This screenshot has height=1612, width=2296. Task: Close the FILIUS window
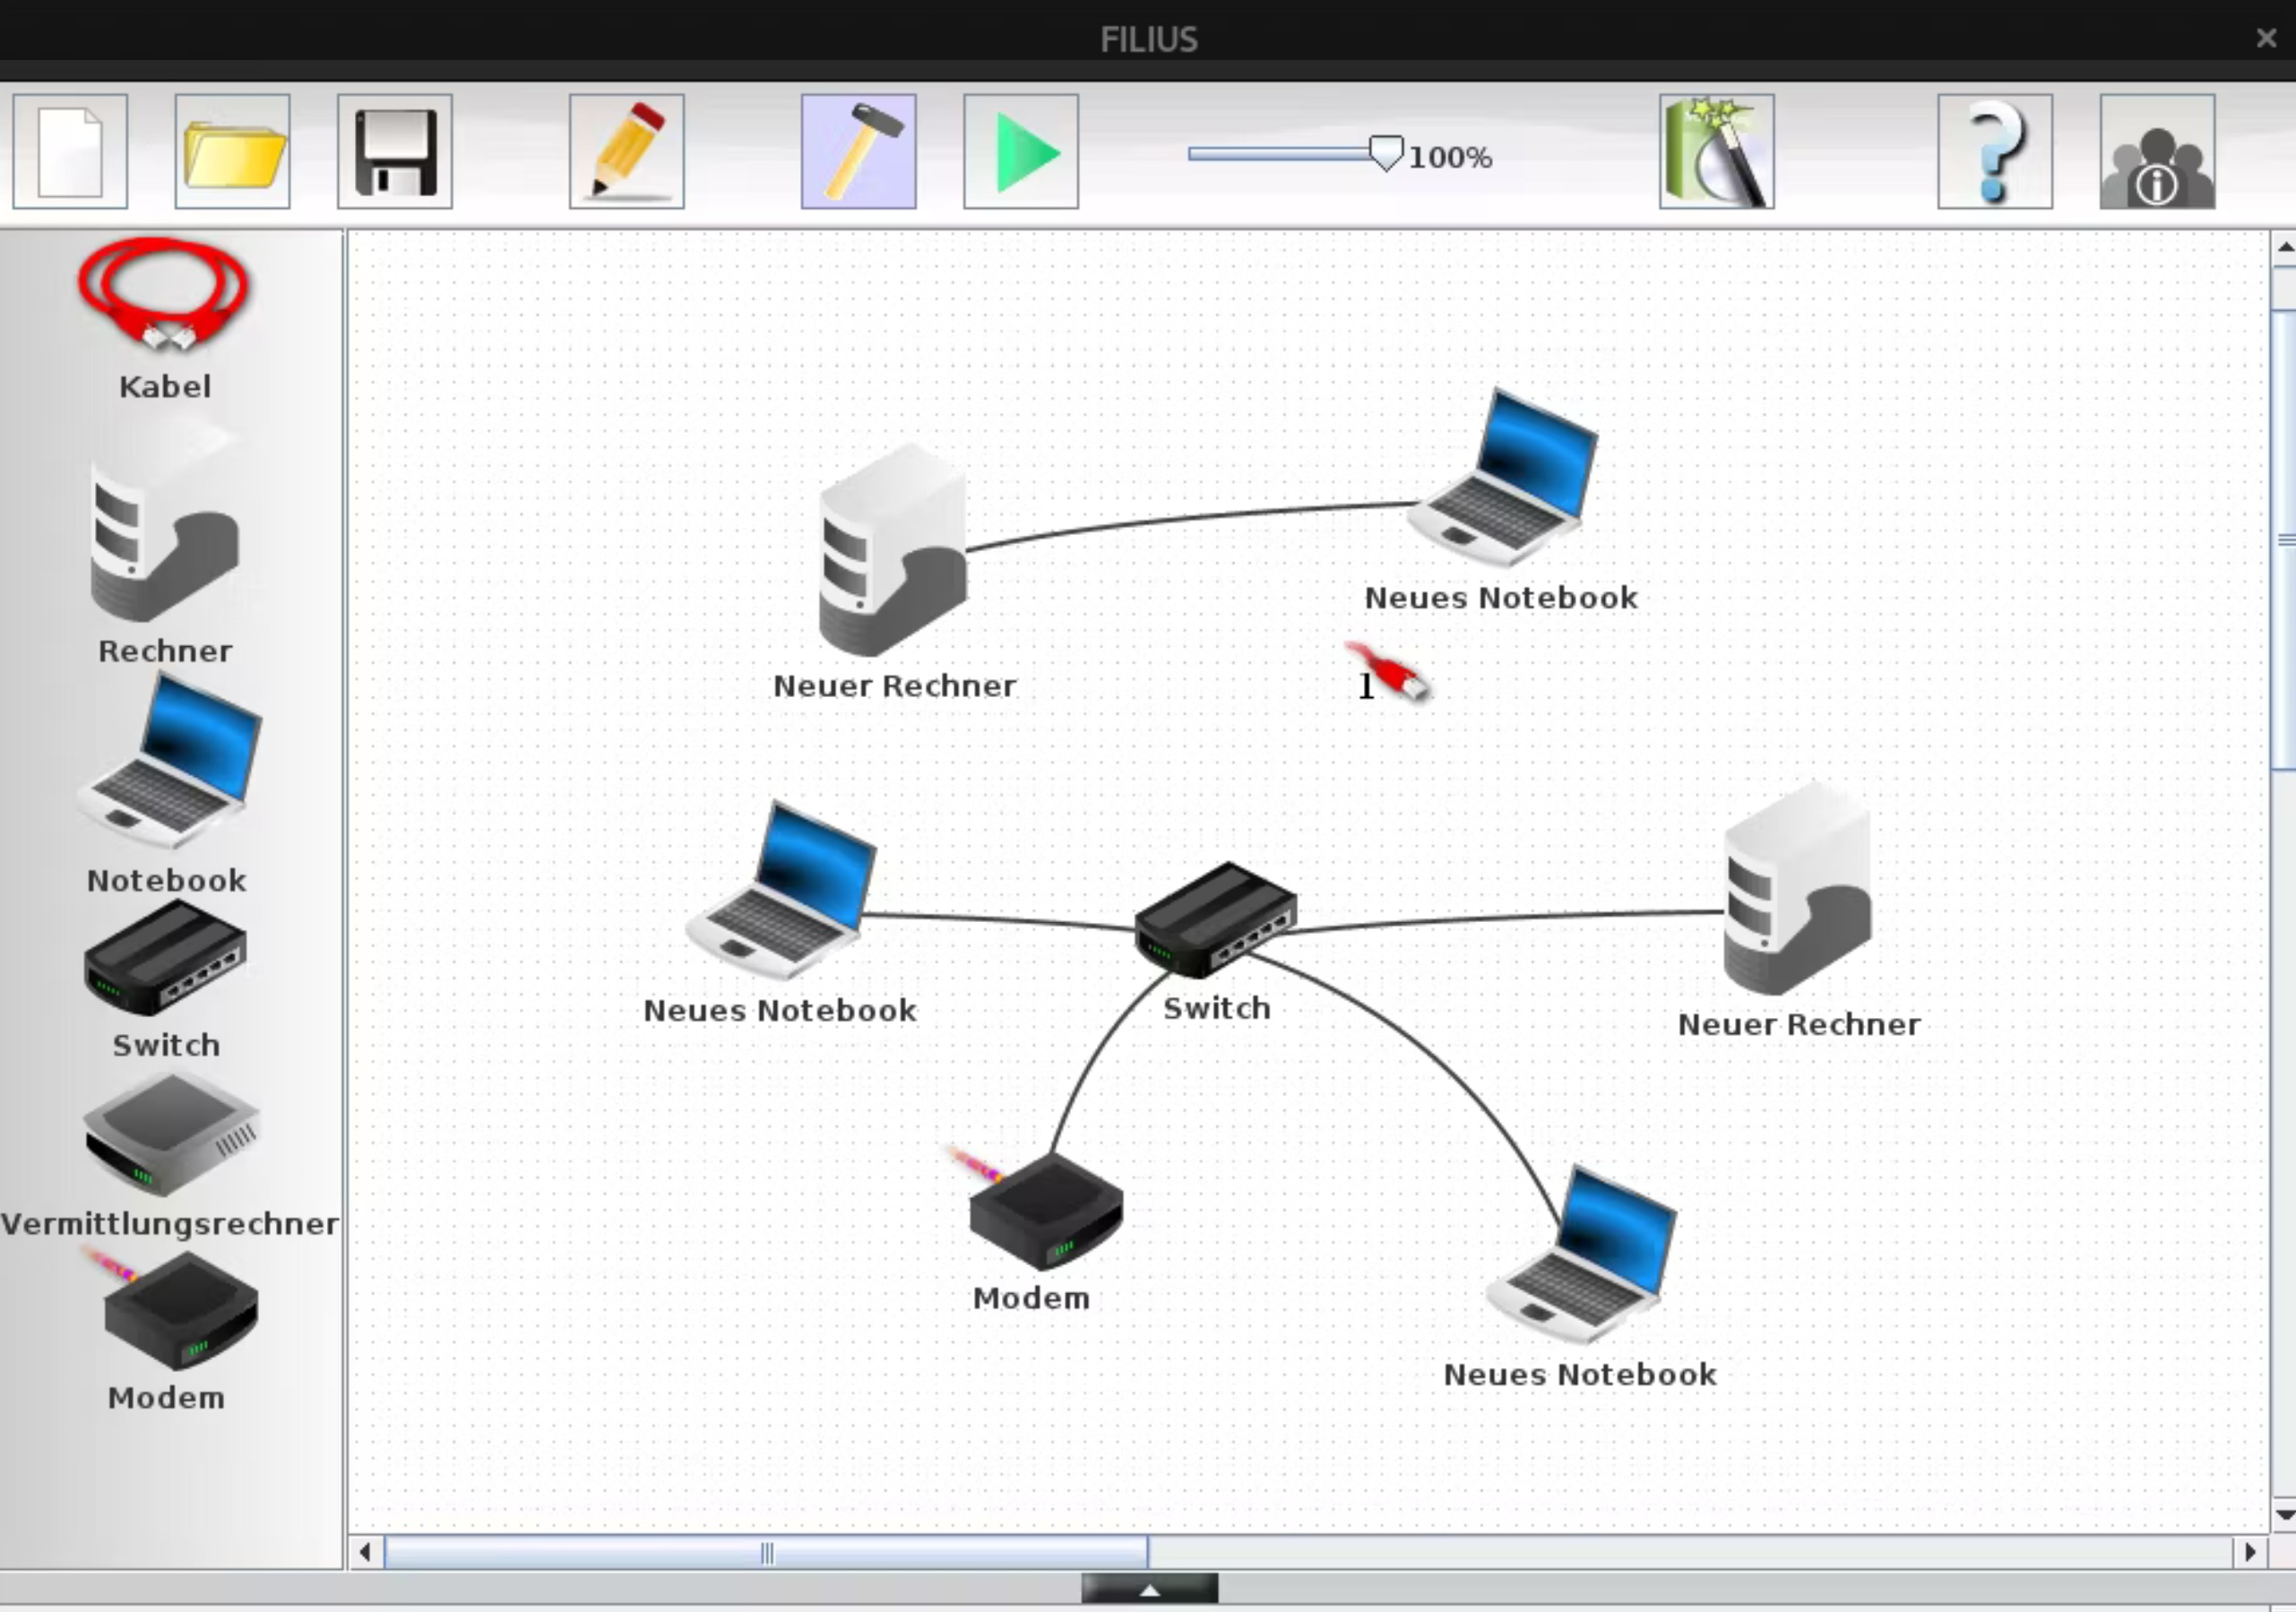[2266, 38]
